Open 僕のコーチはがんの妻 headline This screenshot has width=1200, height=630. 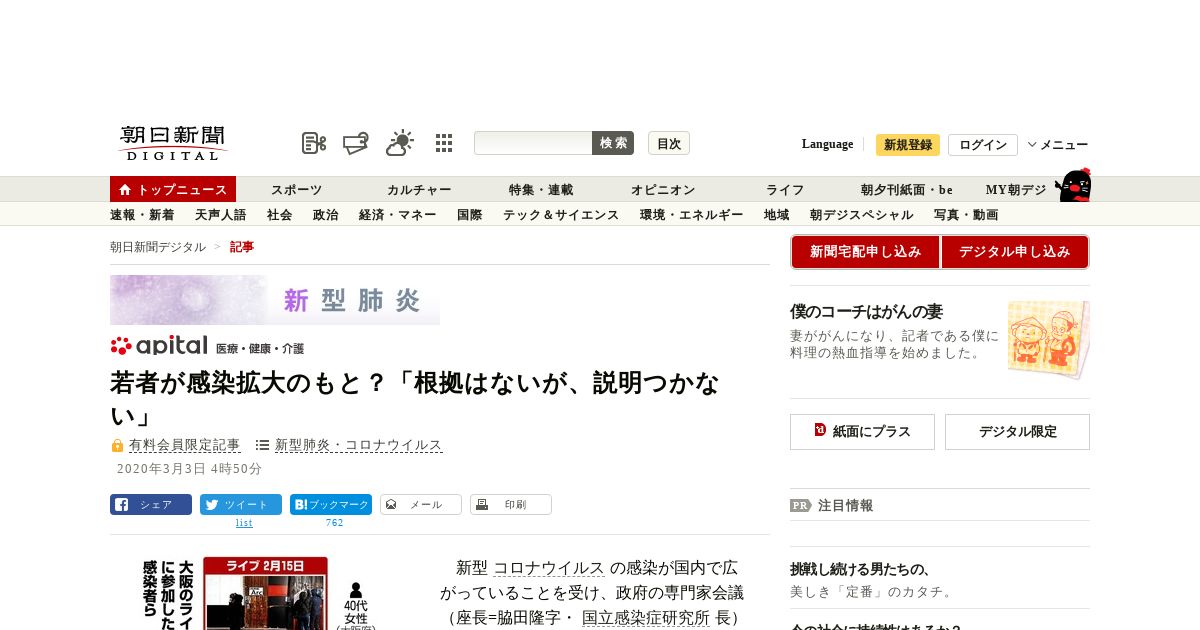click(x=866, y=312)
